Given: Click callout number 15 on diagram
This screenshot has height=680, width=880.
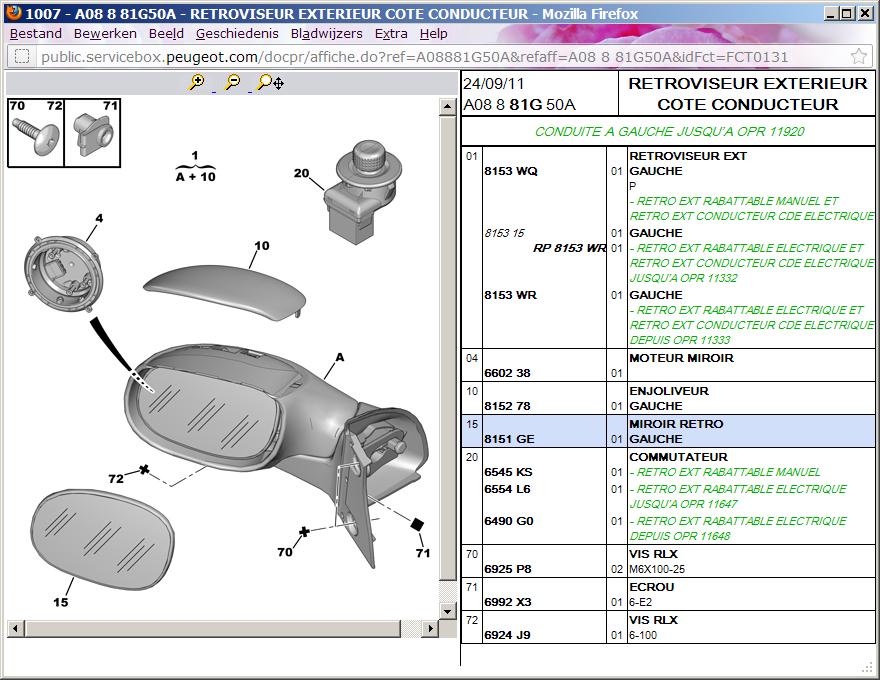Looking at the screenshot, I should point(61,602).
